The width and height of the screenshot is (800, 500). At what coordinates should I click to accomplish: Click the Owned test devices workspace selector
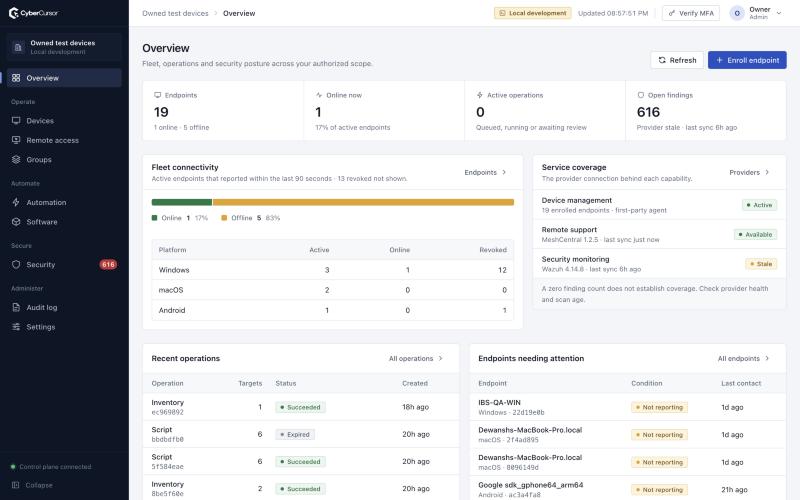pyautogui.click(x=64, y=47)
